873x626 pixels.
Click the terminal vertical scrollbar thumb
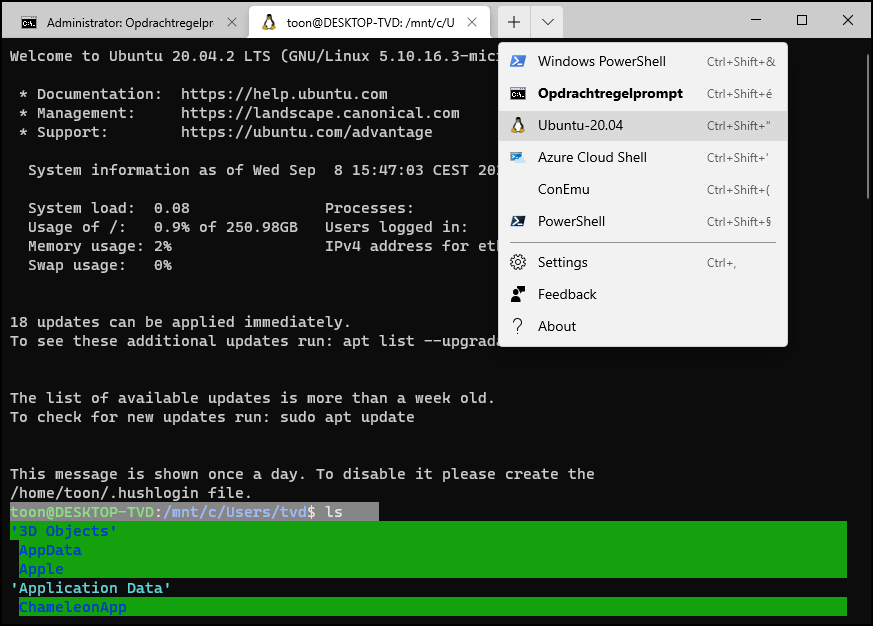tap(867, 126)
